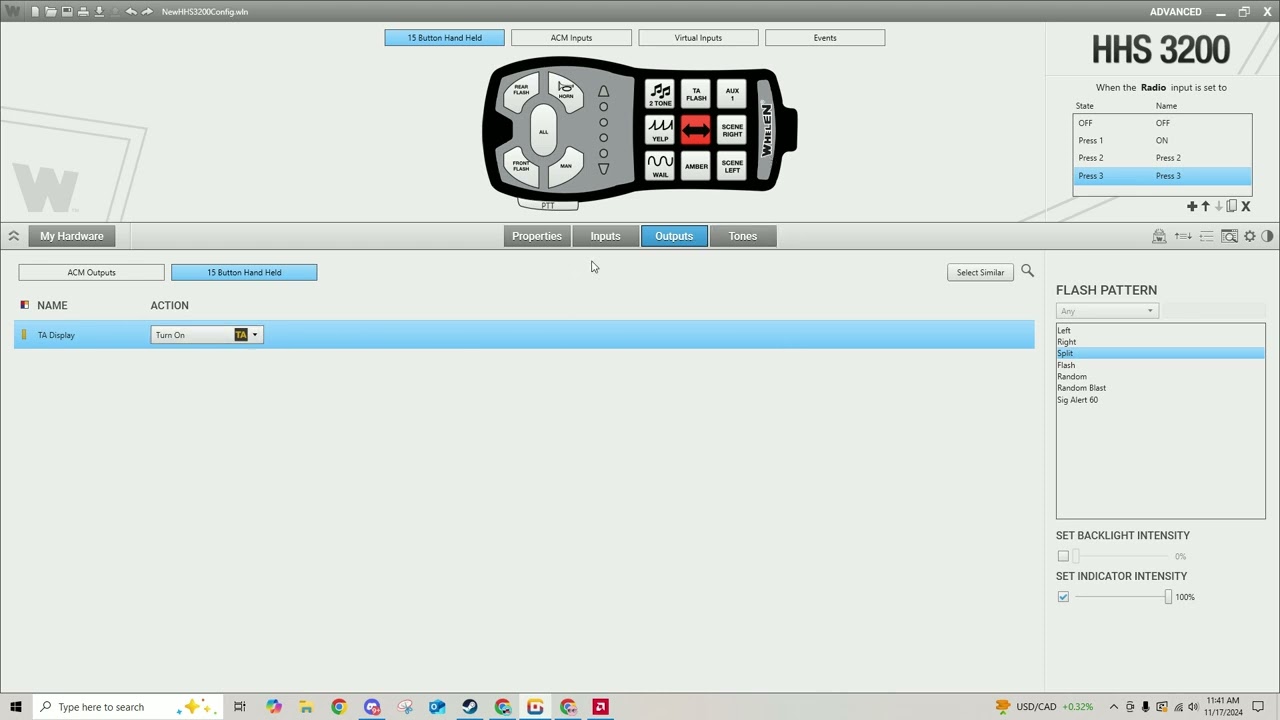Uncheck the Set Indicator Intensity checkbox
This screenshot has height=720, width=1280.
tap(1063, 597)
